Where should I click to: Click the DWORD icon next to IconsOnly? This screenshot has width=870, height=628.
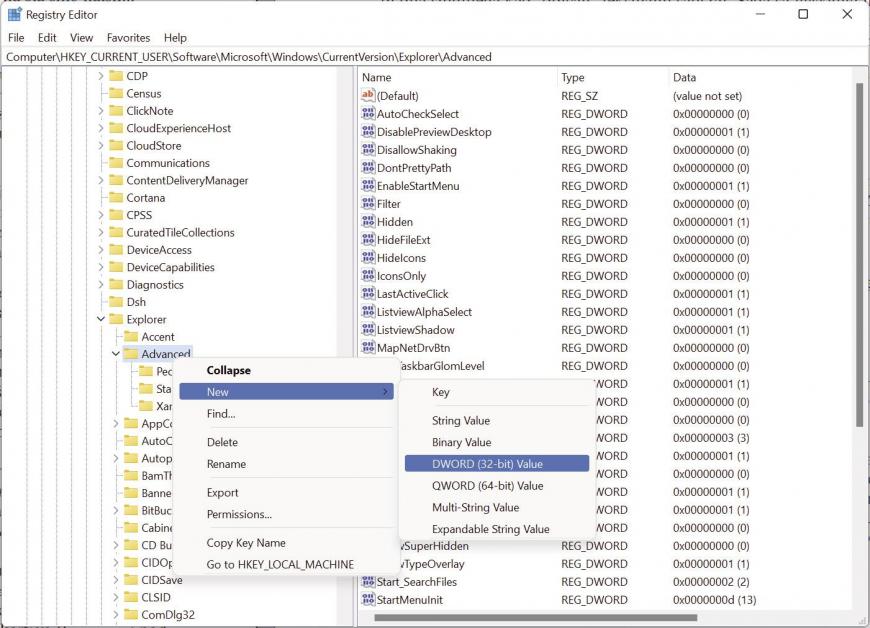pos(368,276)
